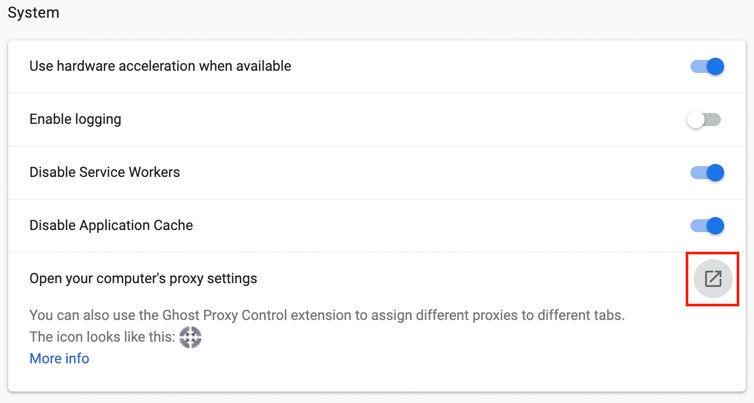Viewport: 754px width, 403px height.
Task: Click 'The icon looks like this:' text
Action: (101, 337)
